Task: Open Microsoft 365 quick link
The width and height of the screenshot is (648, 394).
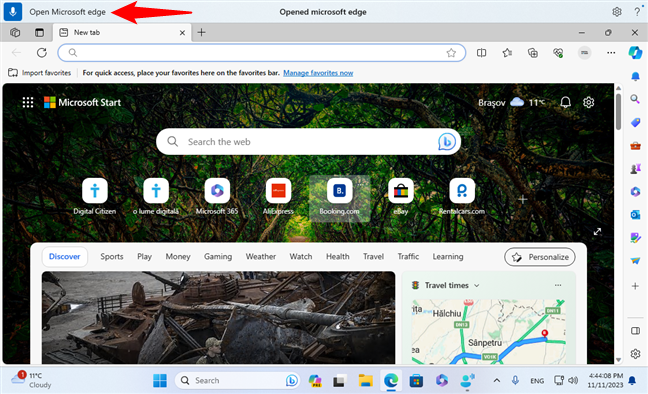Action: pyautogui.click(x=217, y=197)
